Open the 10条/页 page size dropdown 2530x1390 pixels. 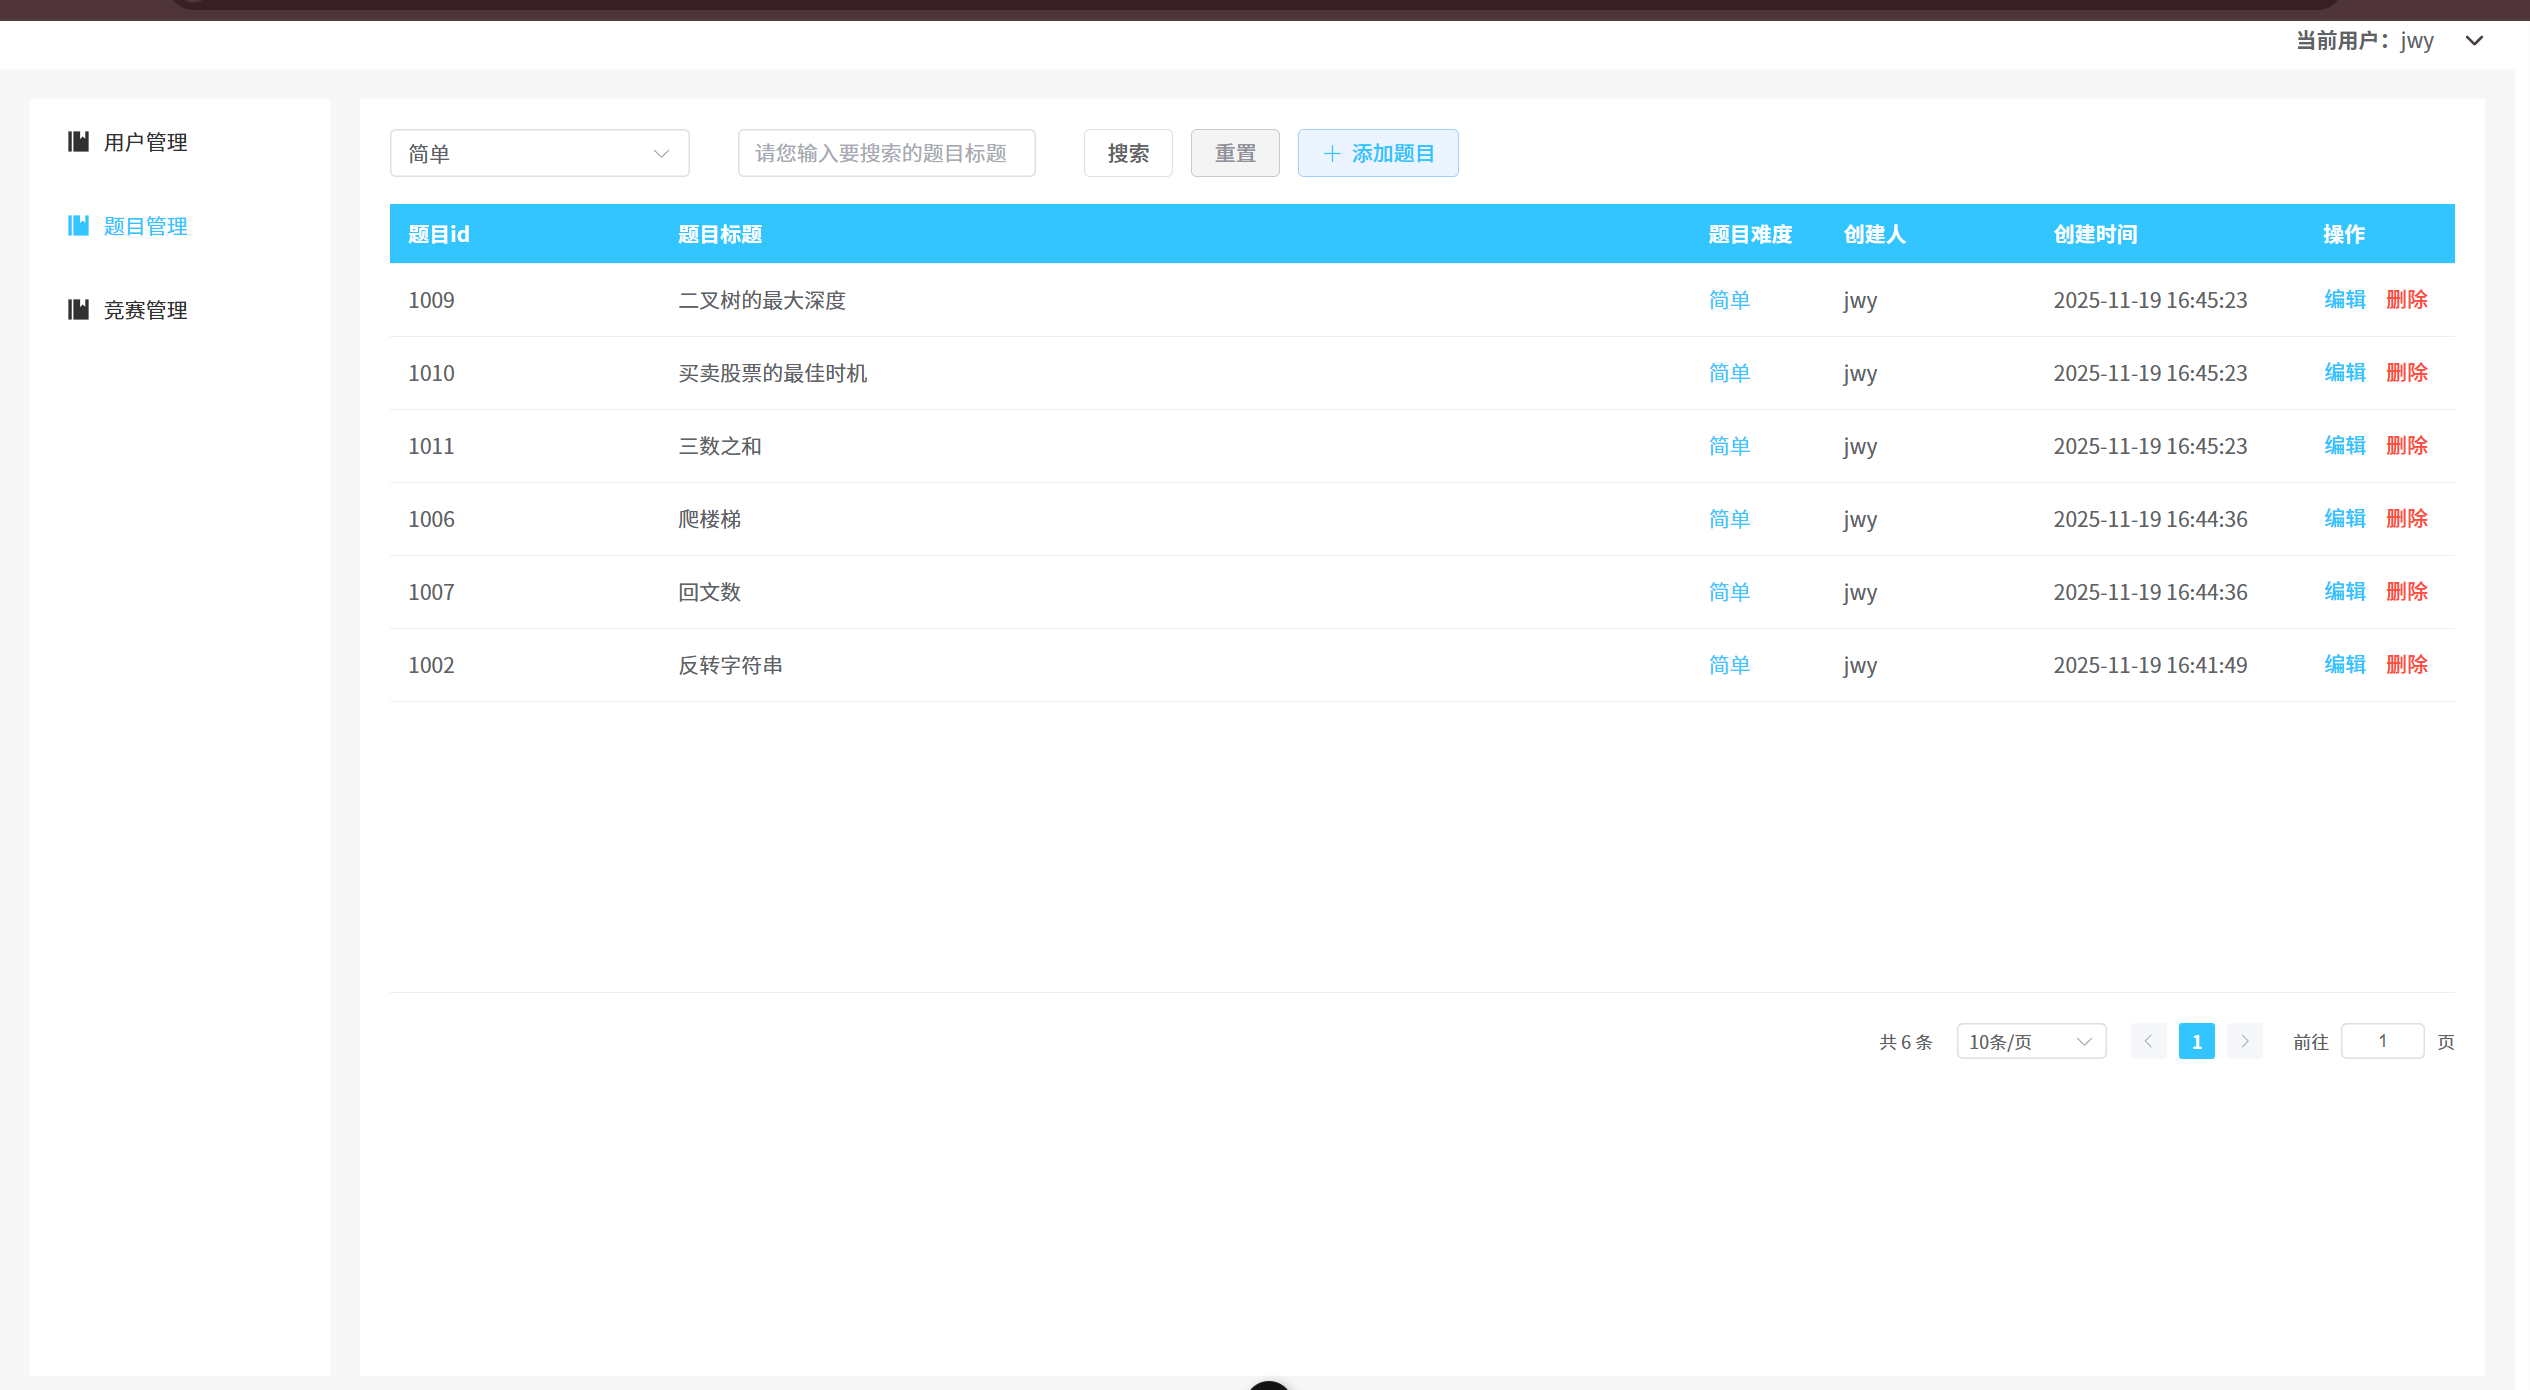[x=2030, y=1041]
